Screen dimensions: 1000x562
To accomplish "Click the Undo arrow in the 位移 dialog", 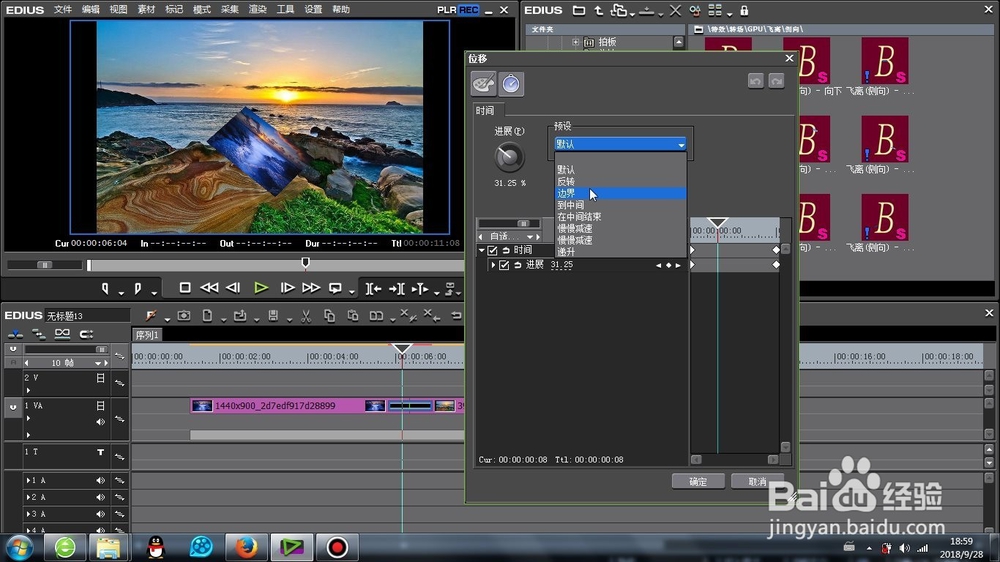I will 756,81.
